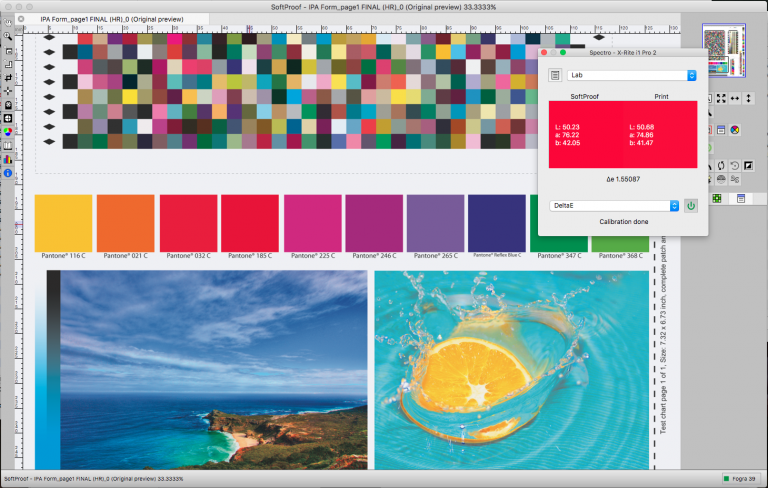
Task: Click the green grid icon
Action: tap(717, 198)
